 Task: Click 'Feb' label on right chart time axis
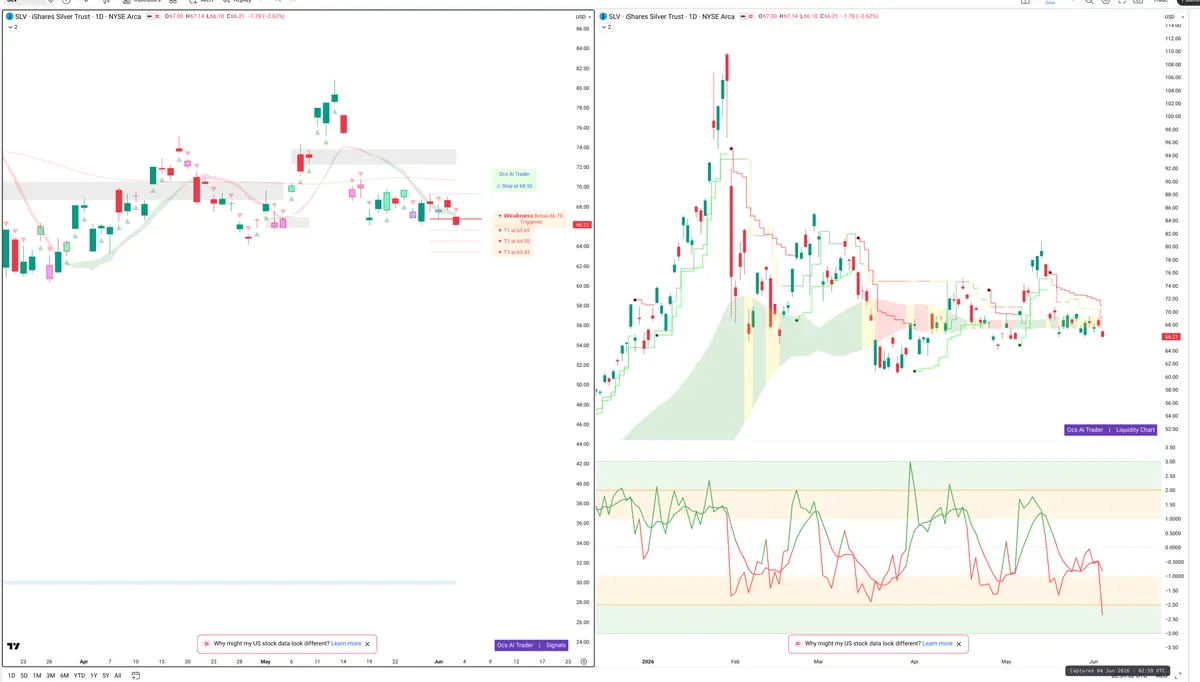pos(734,661)
